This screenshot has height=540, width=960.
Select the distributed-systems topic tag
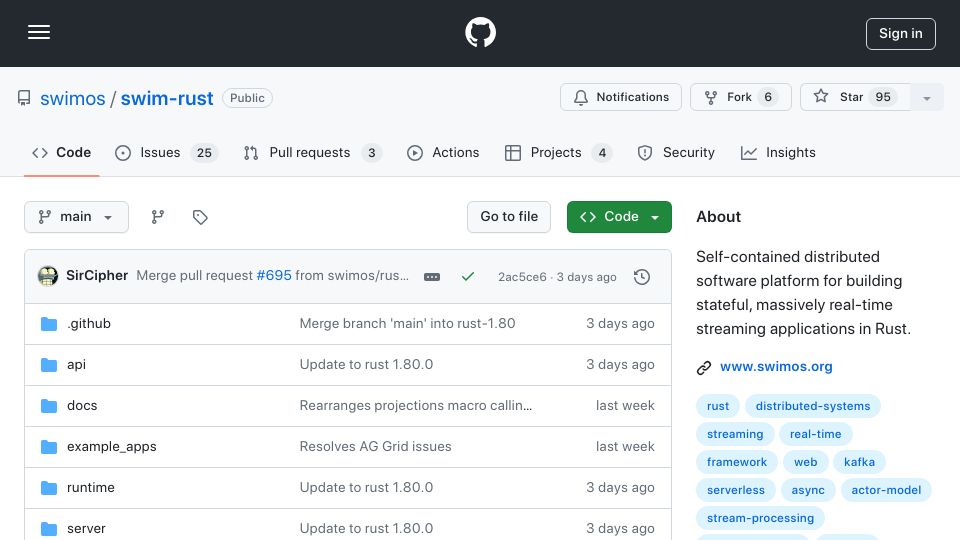pyautogui.click(x=812, y=406)
